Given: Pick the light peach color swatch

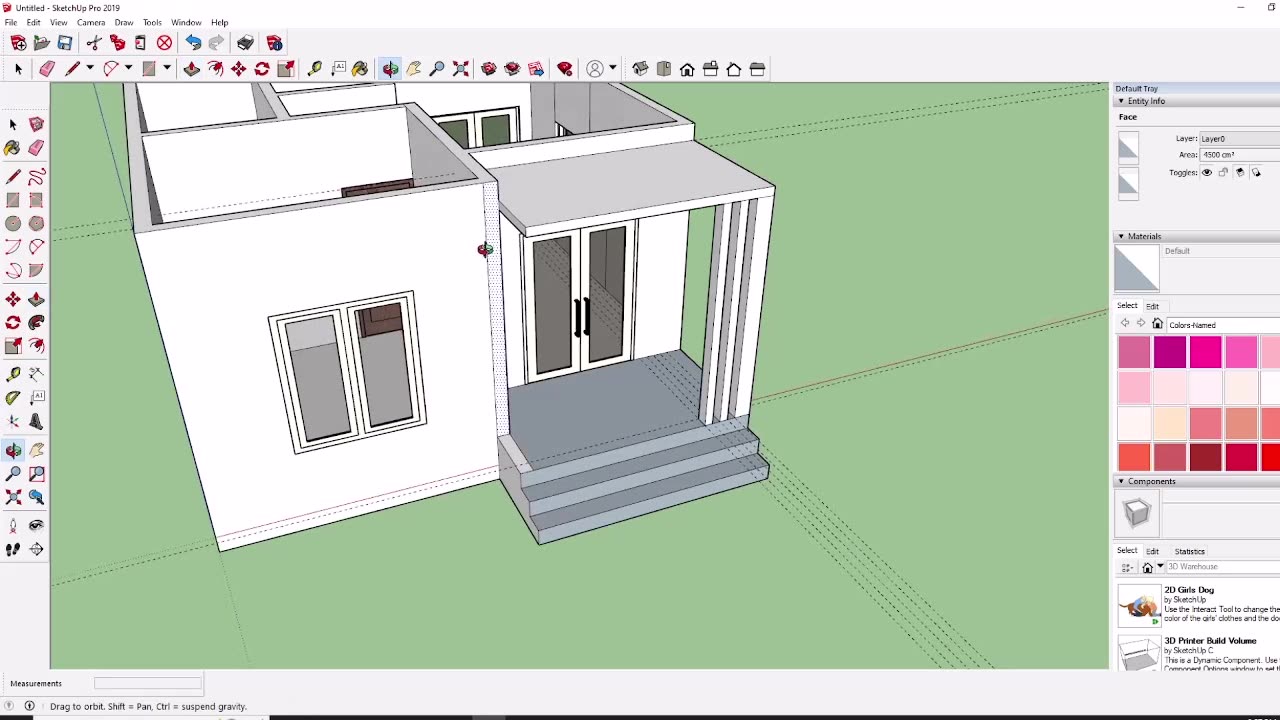Looking at the screenshot, I should click(x=1170, y=423).
